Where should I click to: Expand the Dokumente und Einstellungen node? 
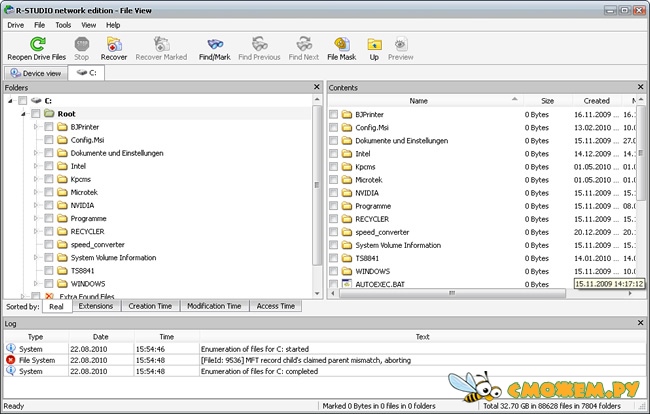(36, 153)
